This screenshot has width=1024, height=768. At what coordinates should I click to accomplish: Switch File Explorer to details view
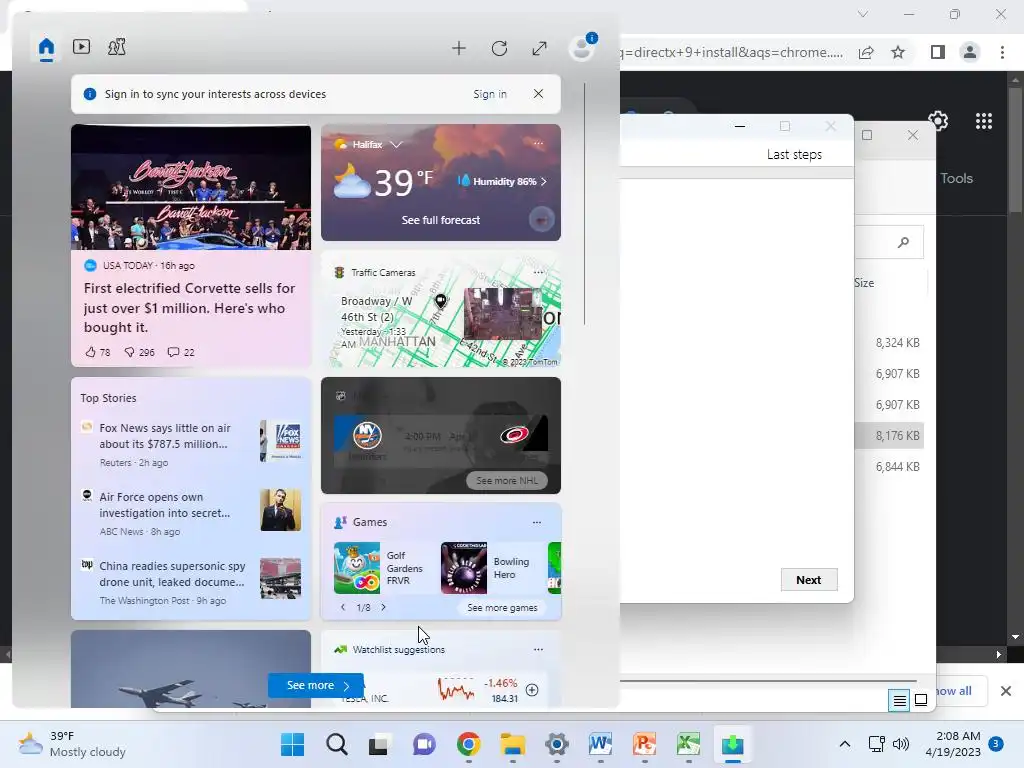click(x=899, y=701)
